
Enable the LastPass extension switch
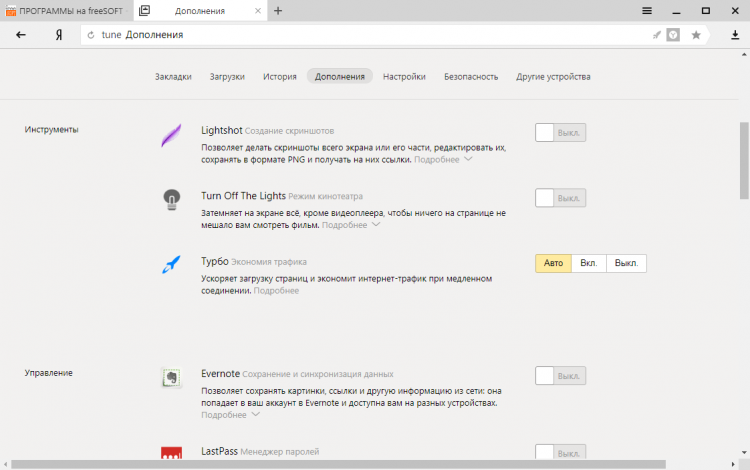click(x=560, y=452)
